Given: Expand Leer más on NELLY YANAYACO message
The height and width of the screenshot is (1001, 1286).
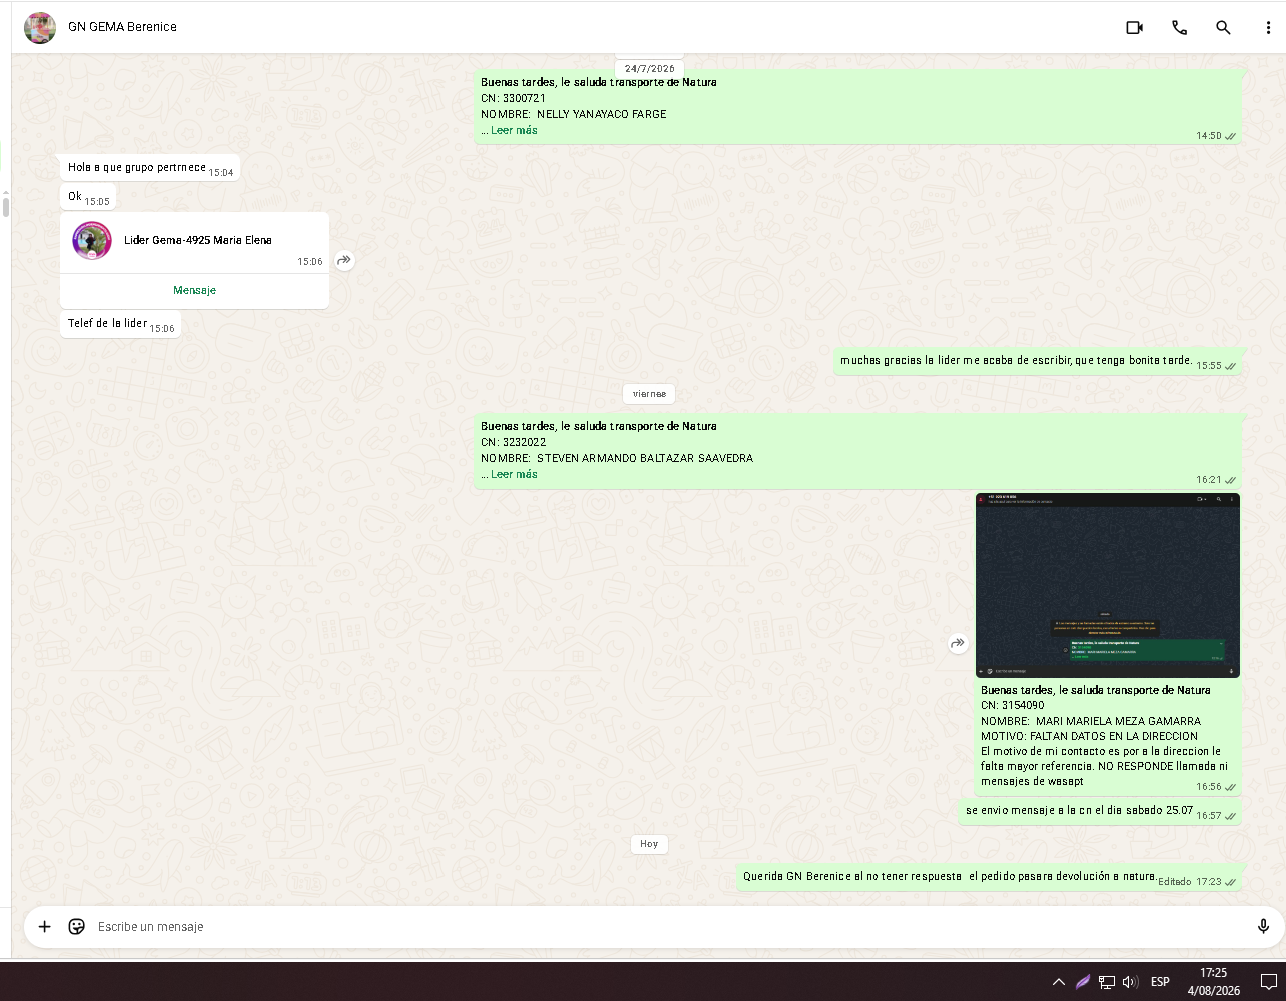Looking at the screenshot, I should (x=514, y=130).
